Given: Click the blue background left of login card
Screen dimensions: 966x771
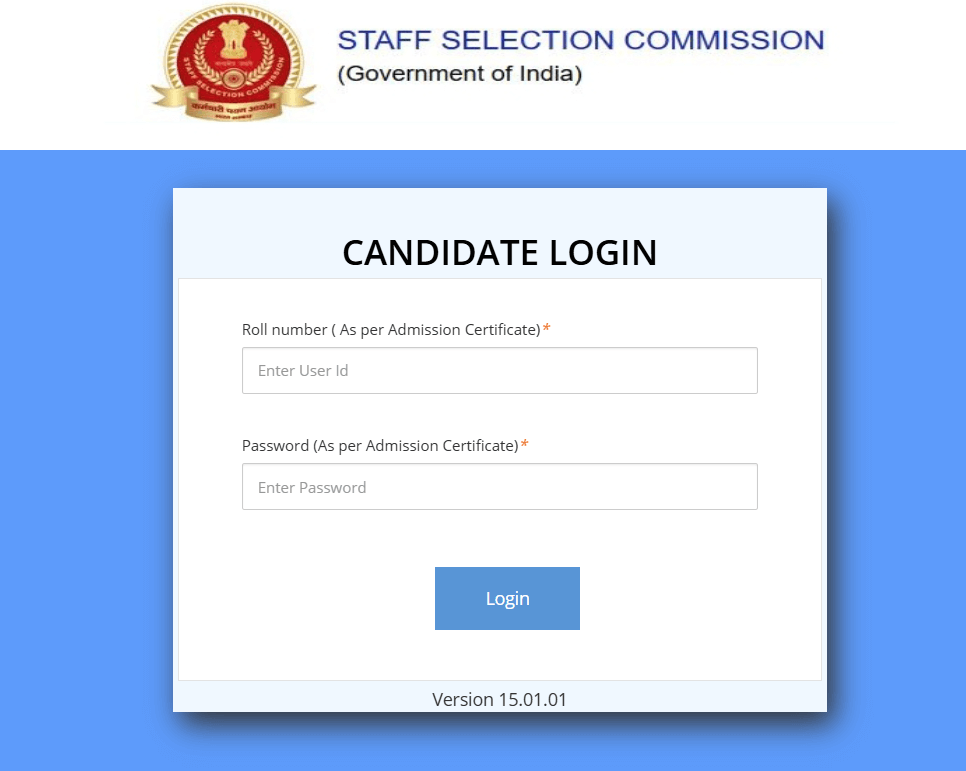Looking at the screenshot, I should pyautogui.click(x=85, y=450).
